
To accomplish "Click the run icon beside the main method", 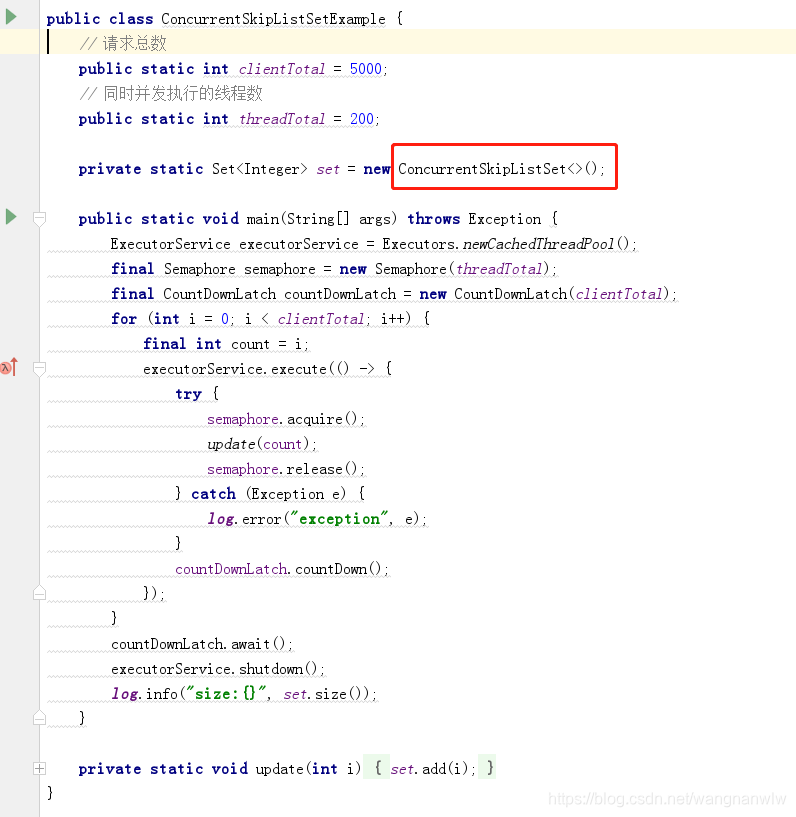I will coord(11,217).
